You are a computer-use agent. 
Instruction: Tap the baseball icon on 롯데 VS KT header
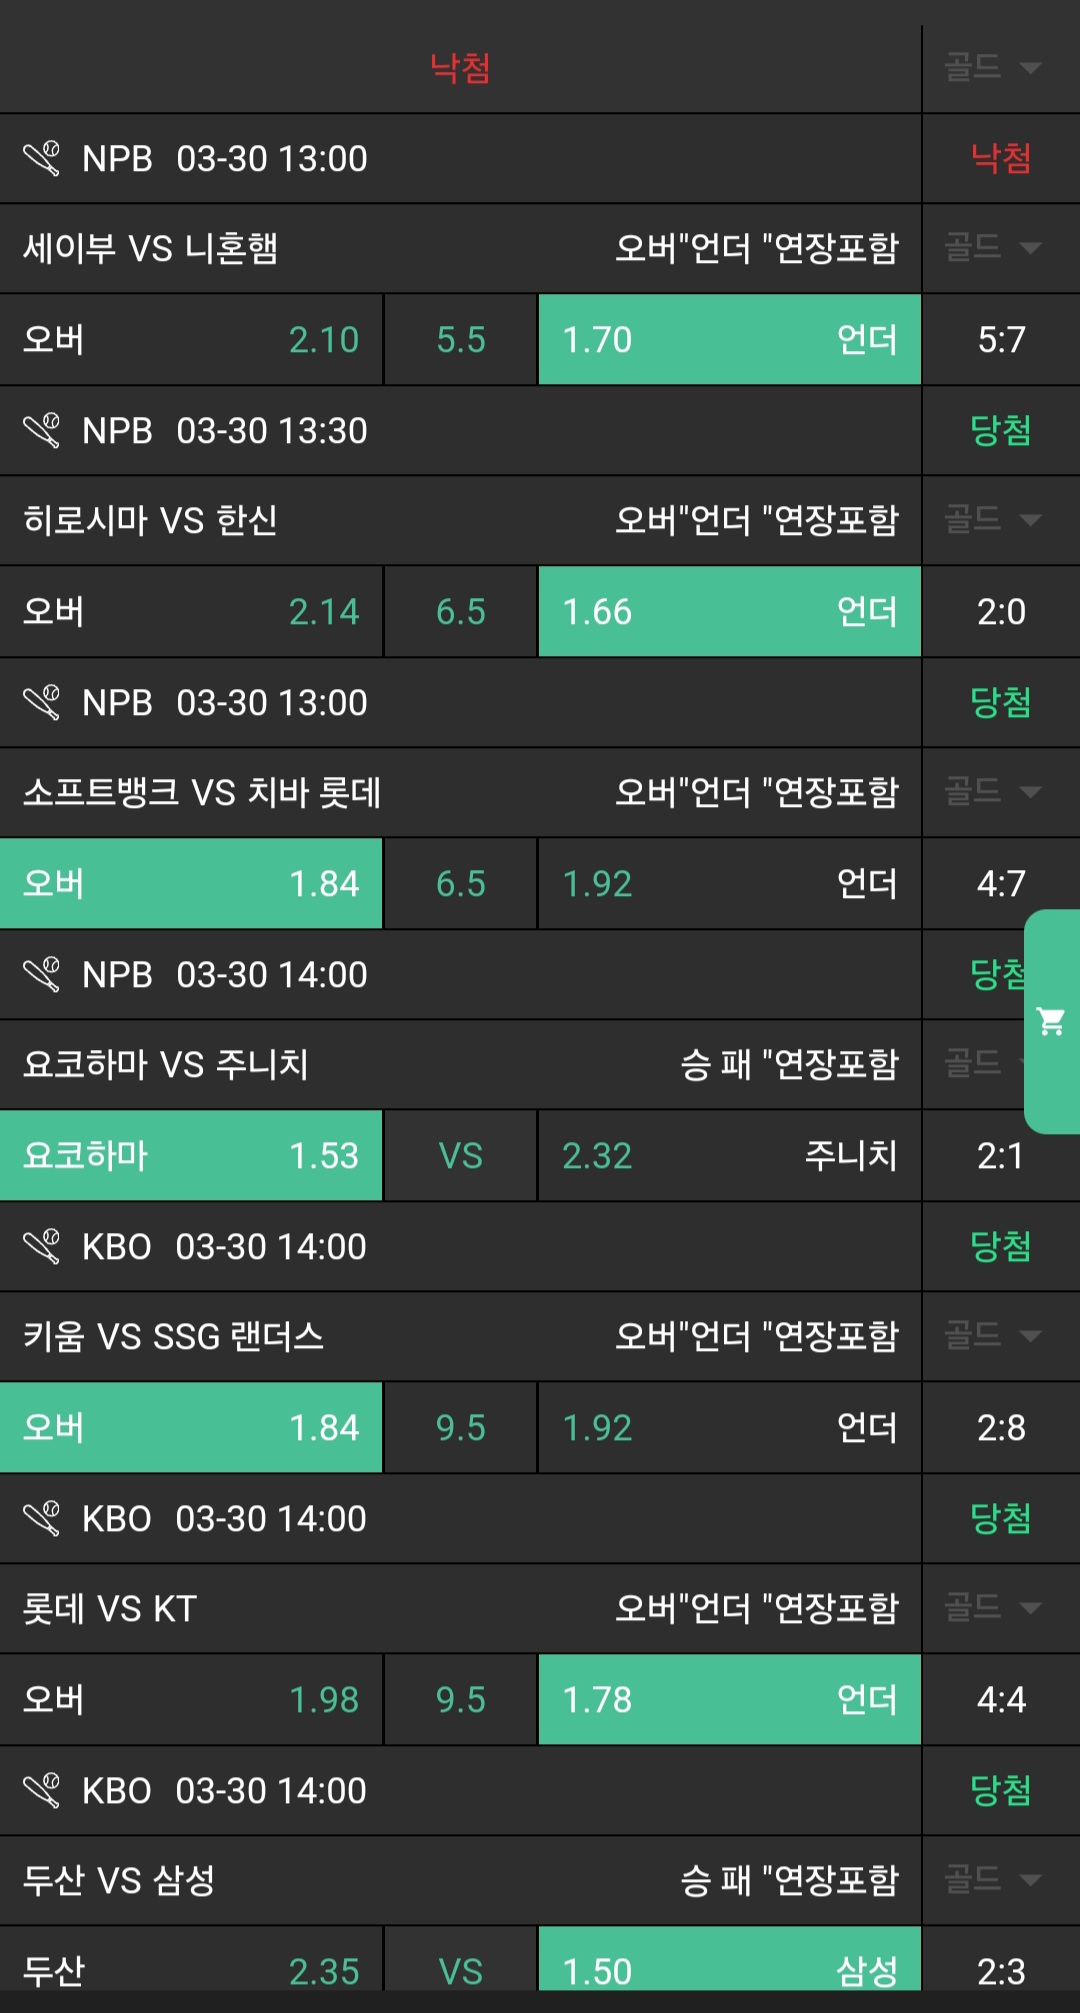[42, 1518]
